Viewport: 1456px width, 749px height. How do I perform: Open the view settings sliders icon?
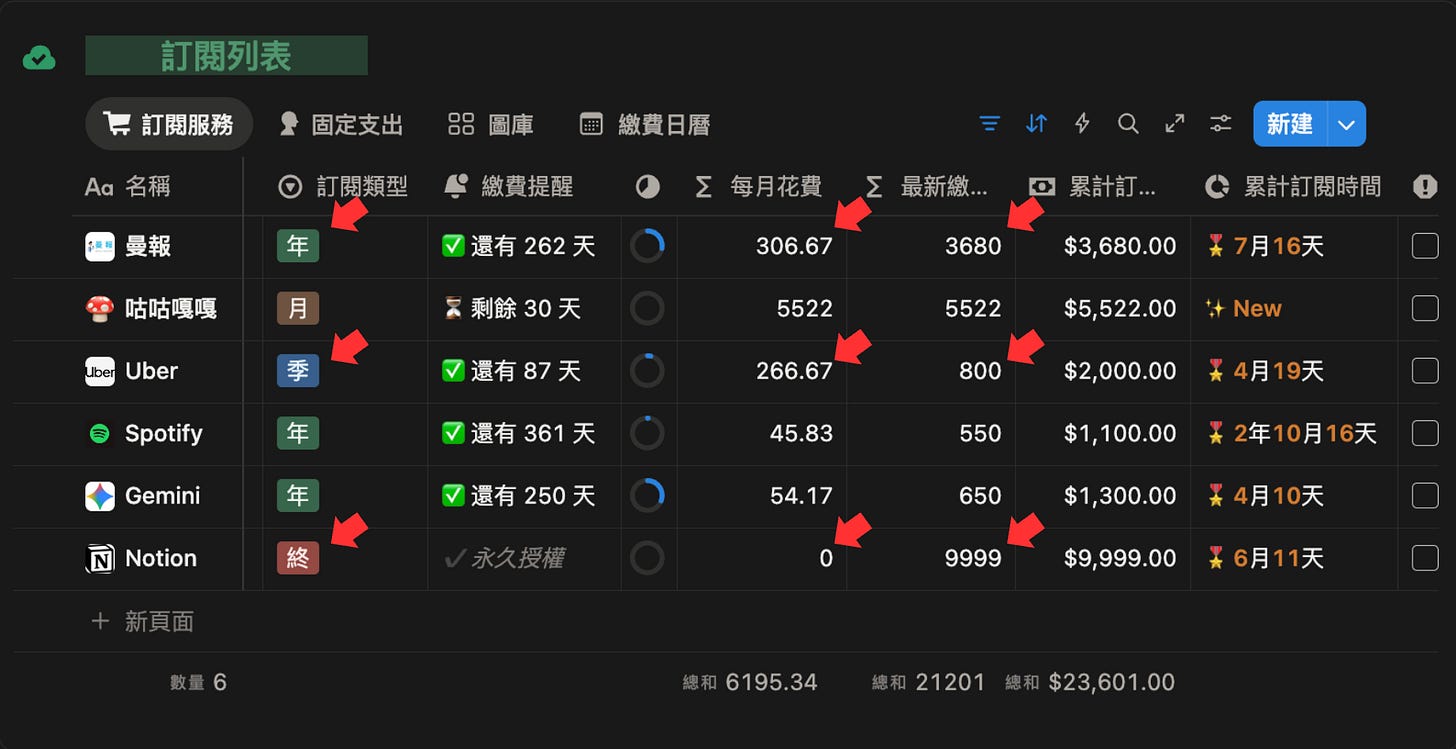(1221, 124)
